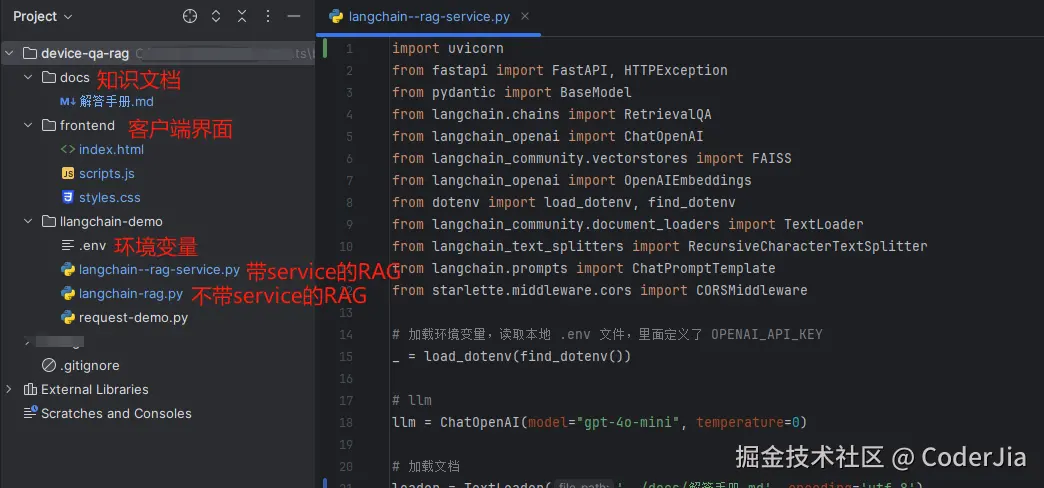Viewport: 1044px width, 488px height.
Task: Click the llangchain-demo folder icon
Action: click(x=49, y=221)
